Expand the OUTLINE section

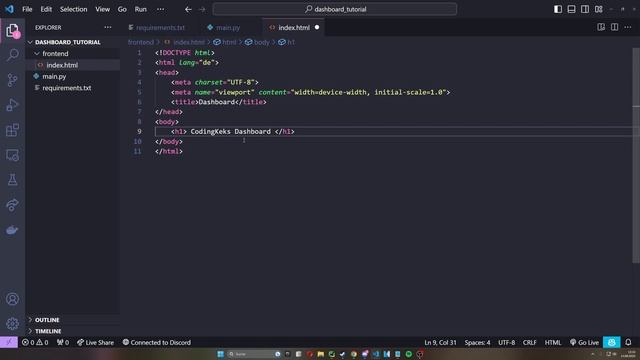pos(47,320)
